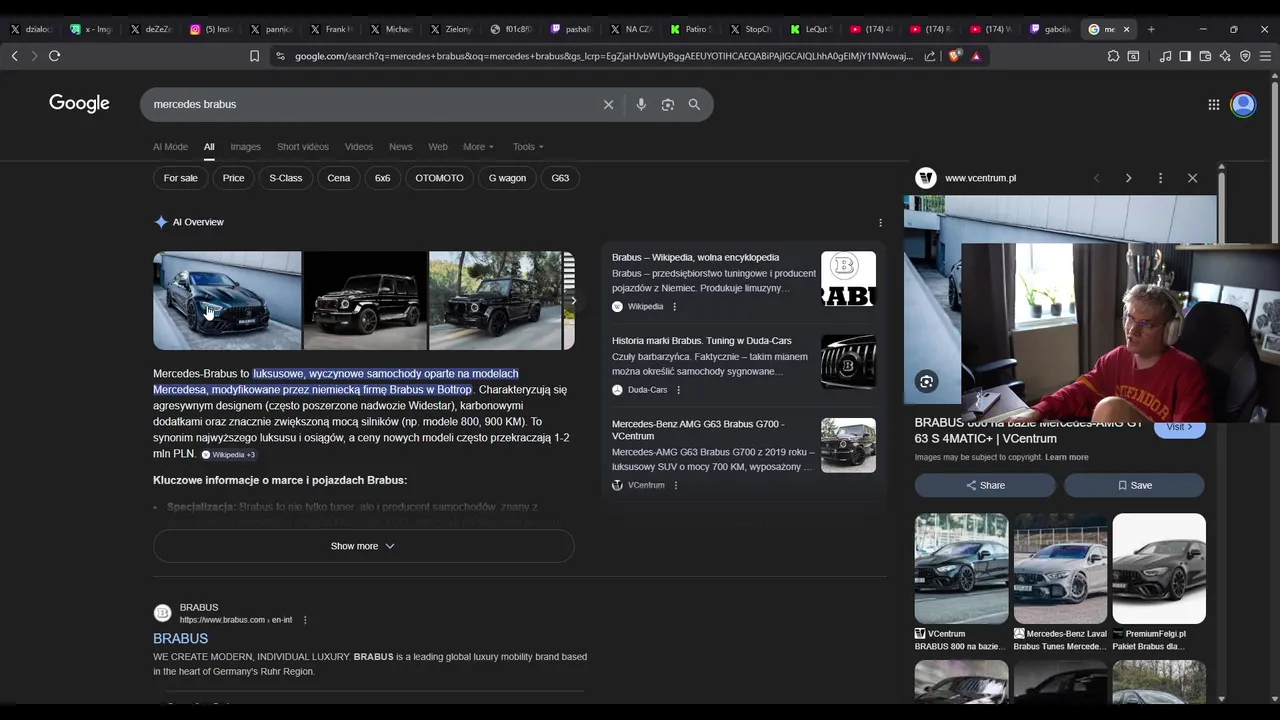
Task: Go to the Google homepage logo
Action: [79, 103]
